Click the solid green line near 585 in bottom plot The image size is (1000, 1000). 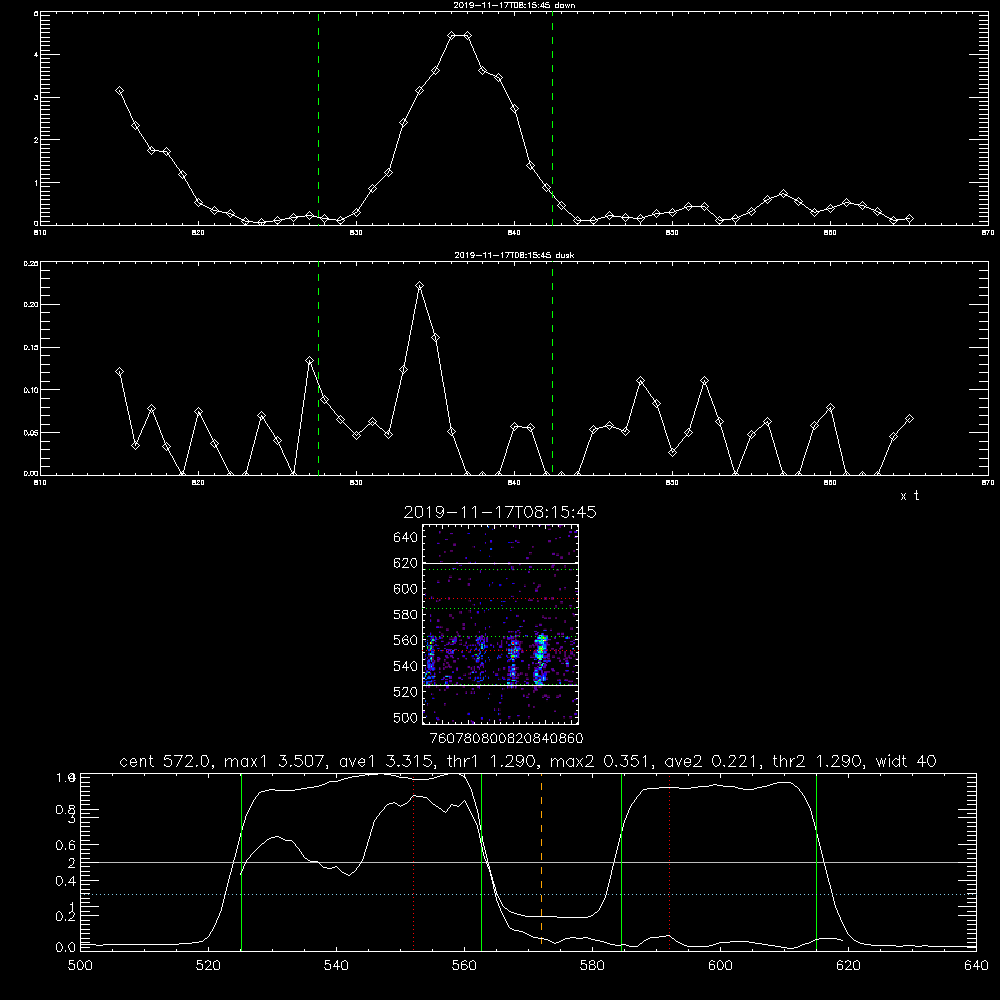[621, 861]
